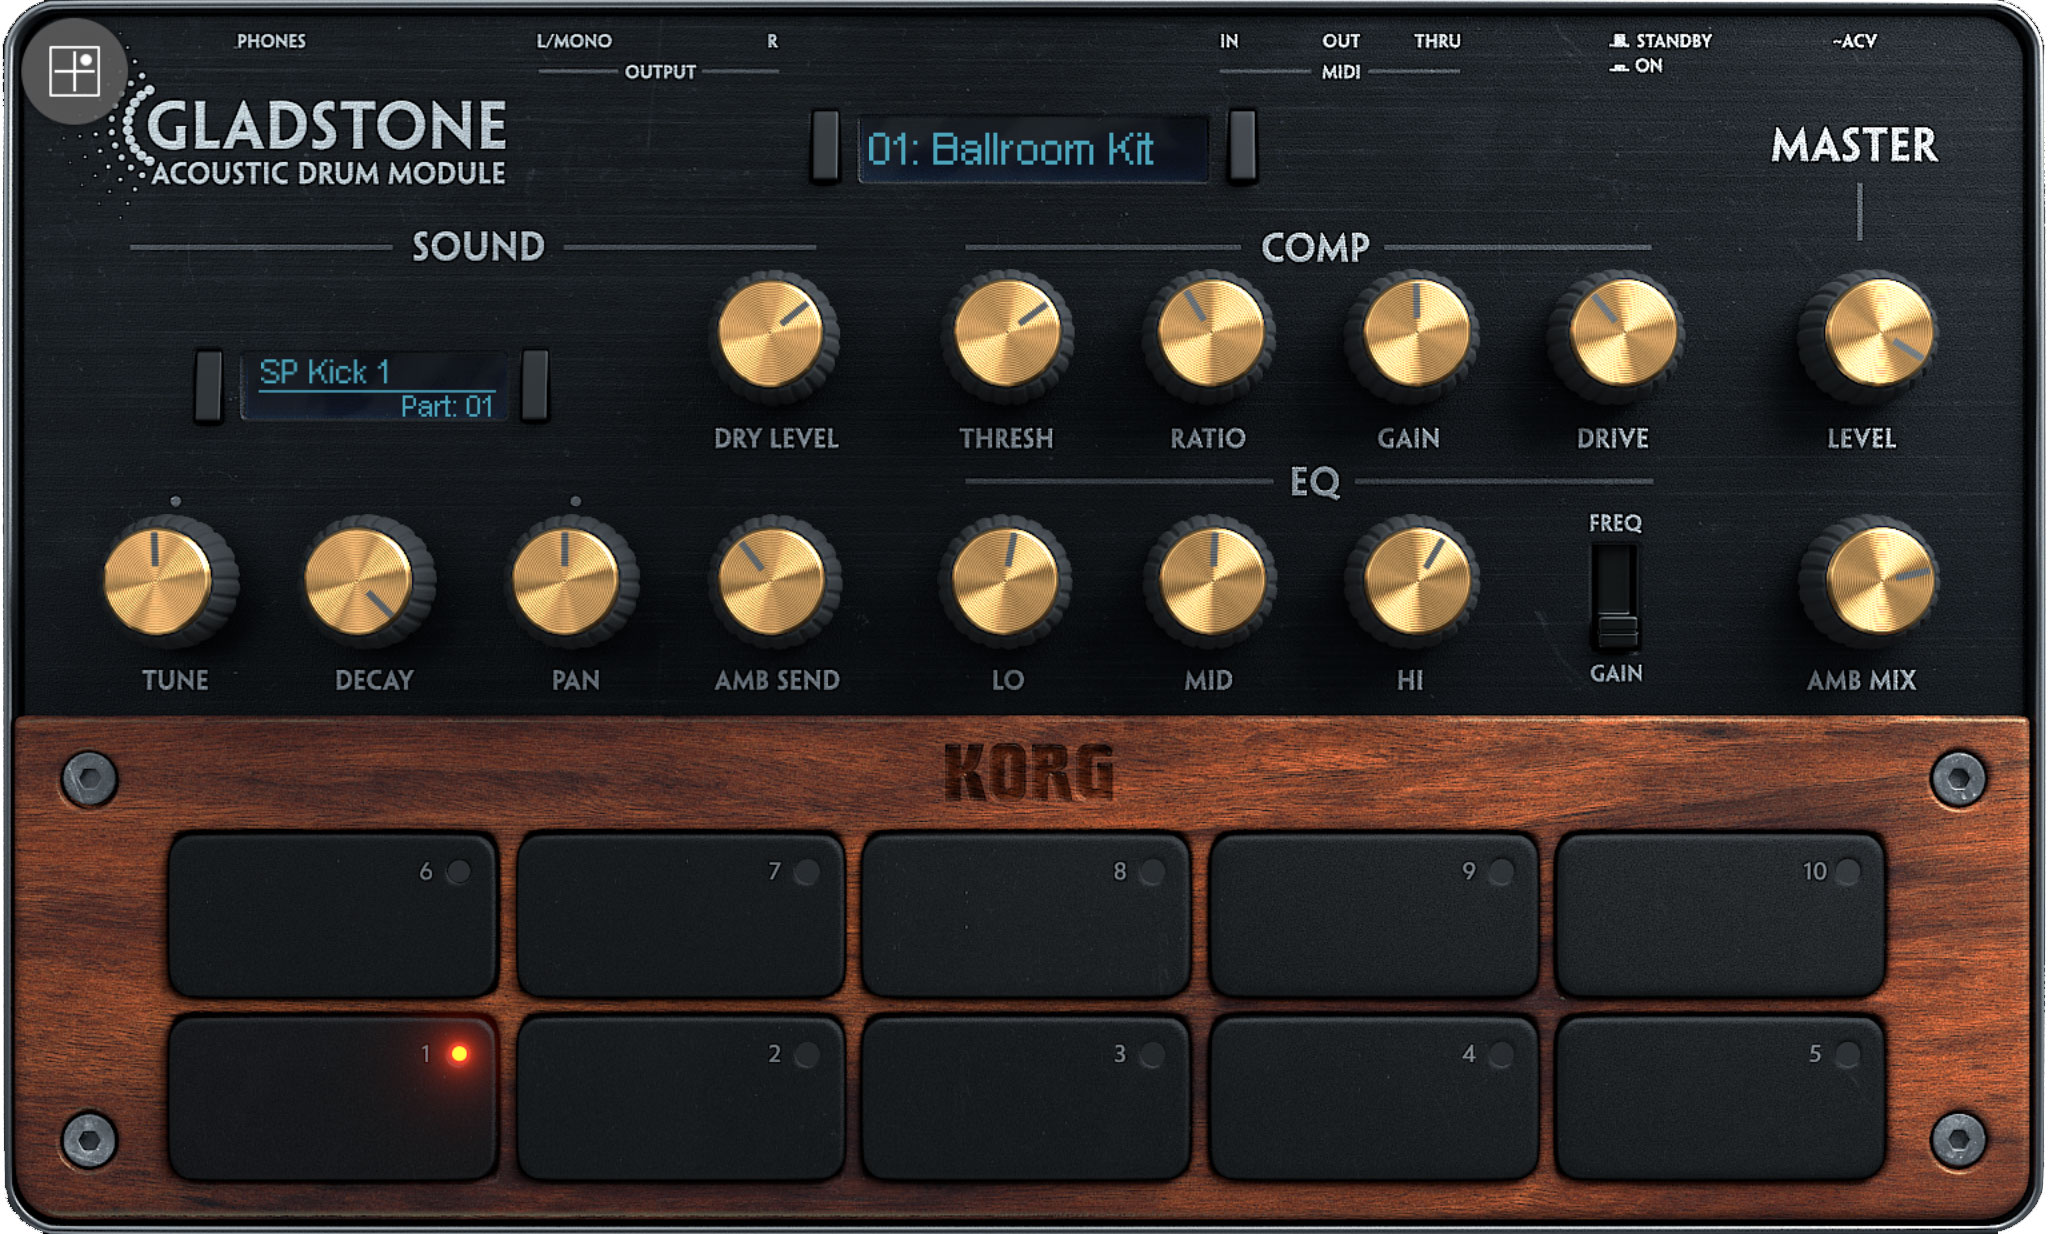This screenshot has height=1234, width=2048.
Task: Select the EQ MID knob
Action: coord(1210,580)
